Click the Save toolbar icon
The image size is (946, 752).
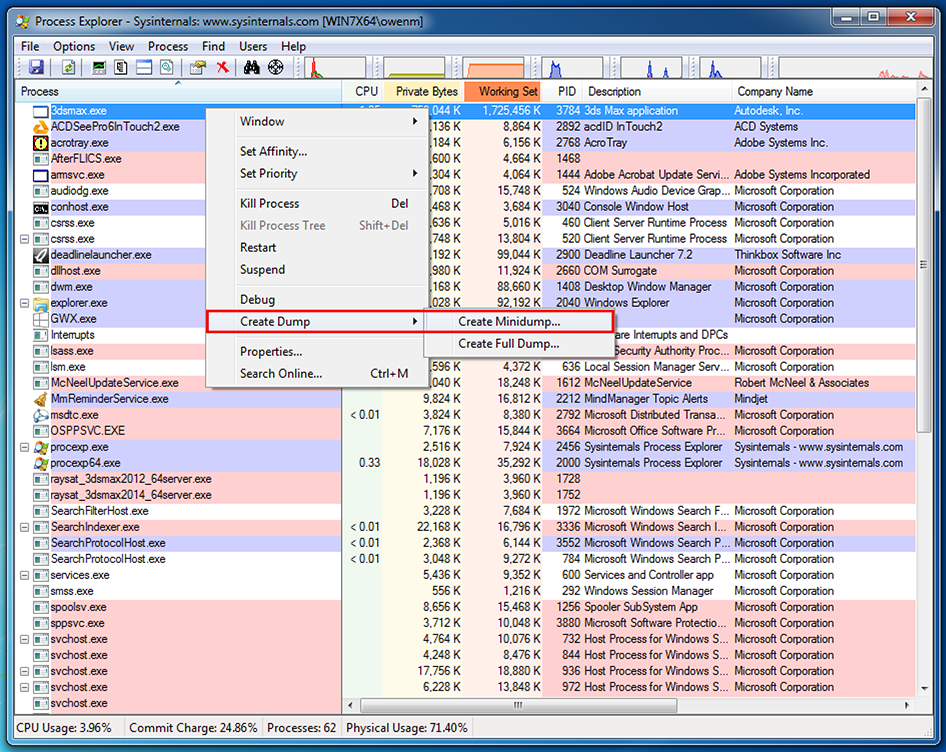click(x=37, y=67)
